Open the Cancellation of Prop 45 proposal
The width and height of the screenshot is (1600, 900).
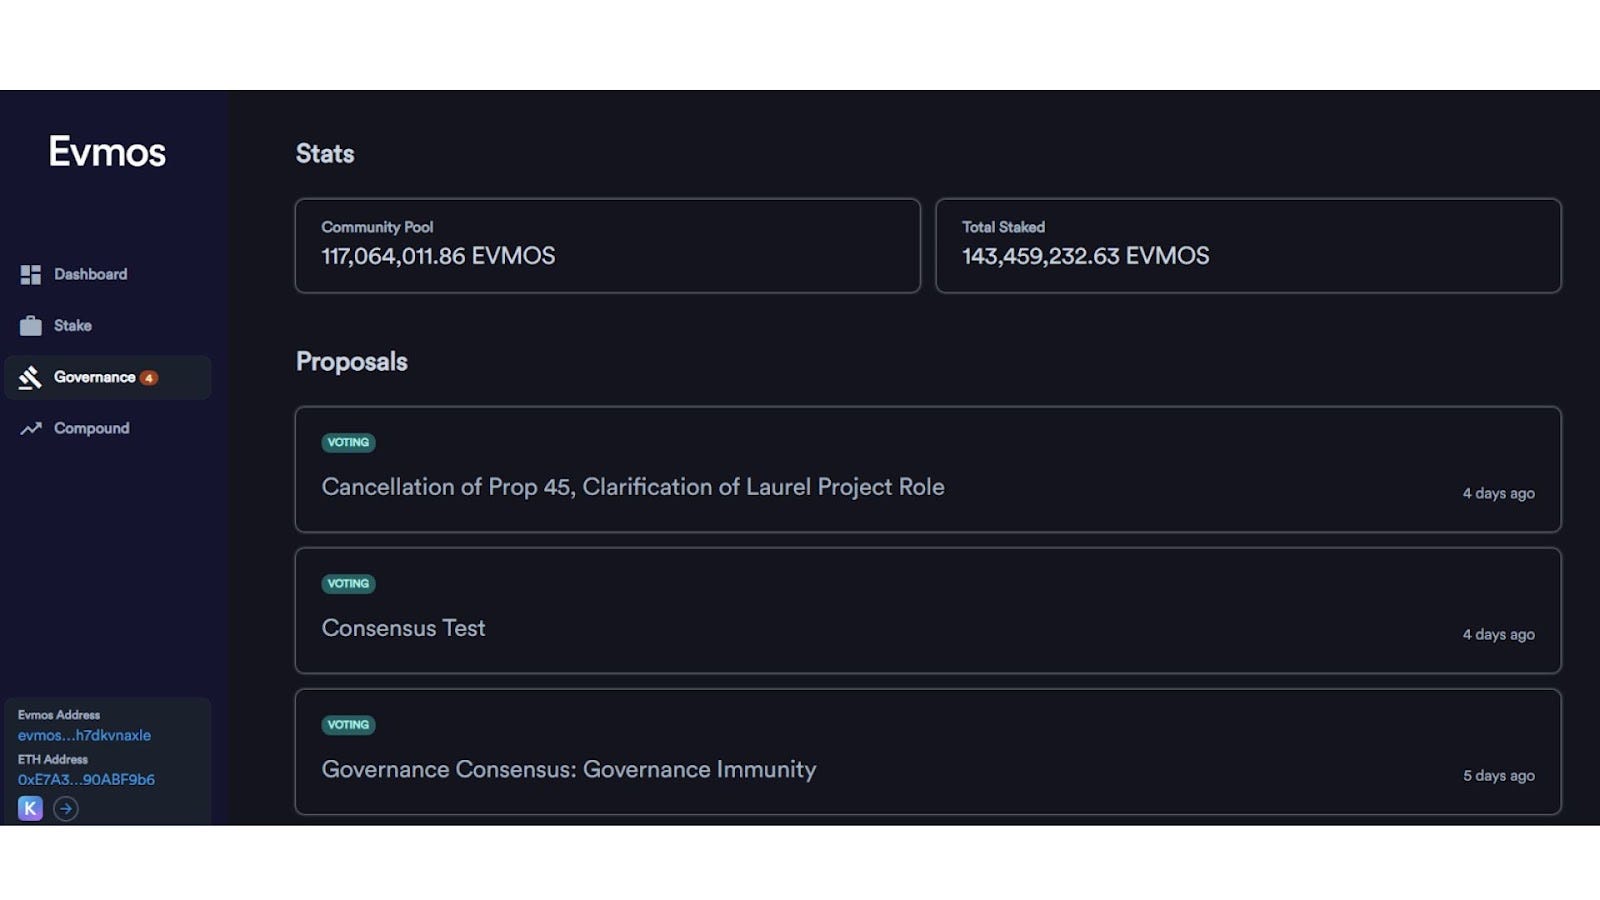(632, 487)
